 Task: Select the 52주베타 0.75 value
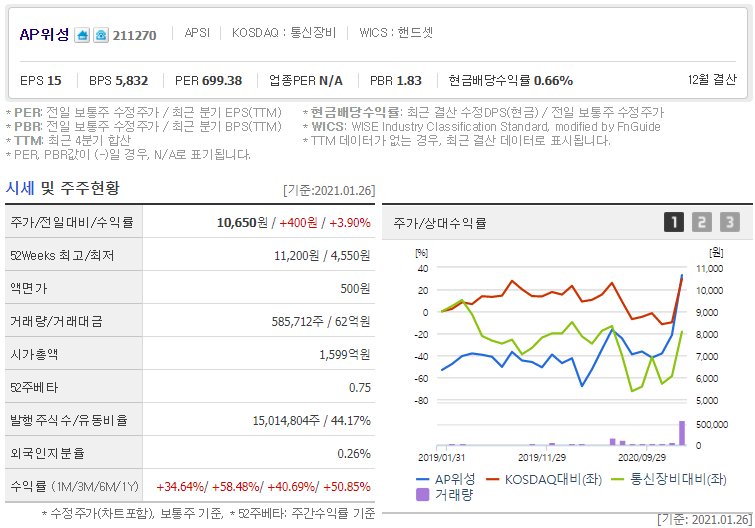pos(360,388)
